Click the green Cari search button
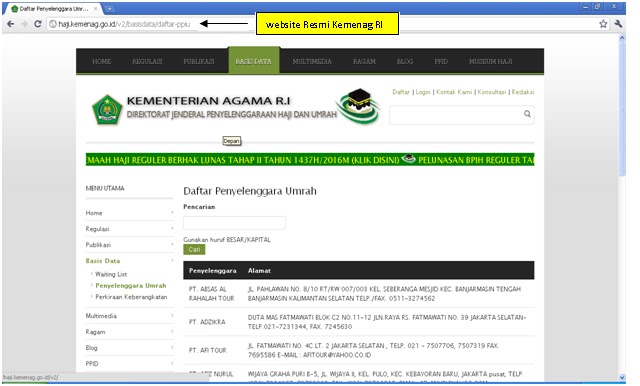The height and width of the screenshot is (386, 640). tap(194, 250)
